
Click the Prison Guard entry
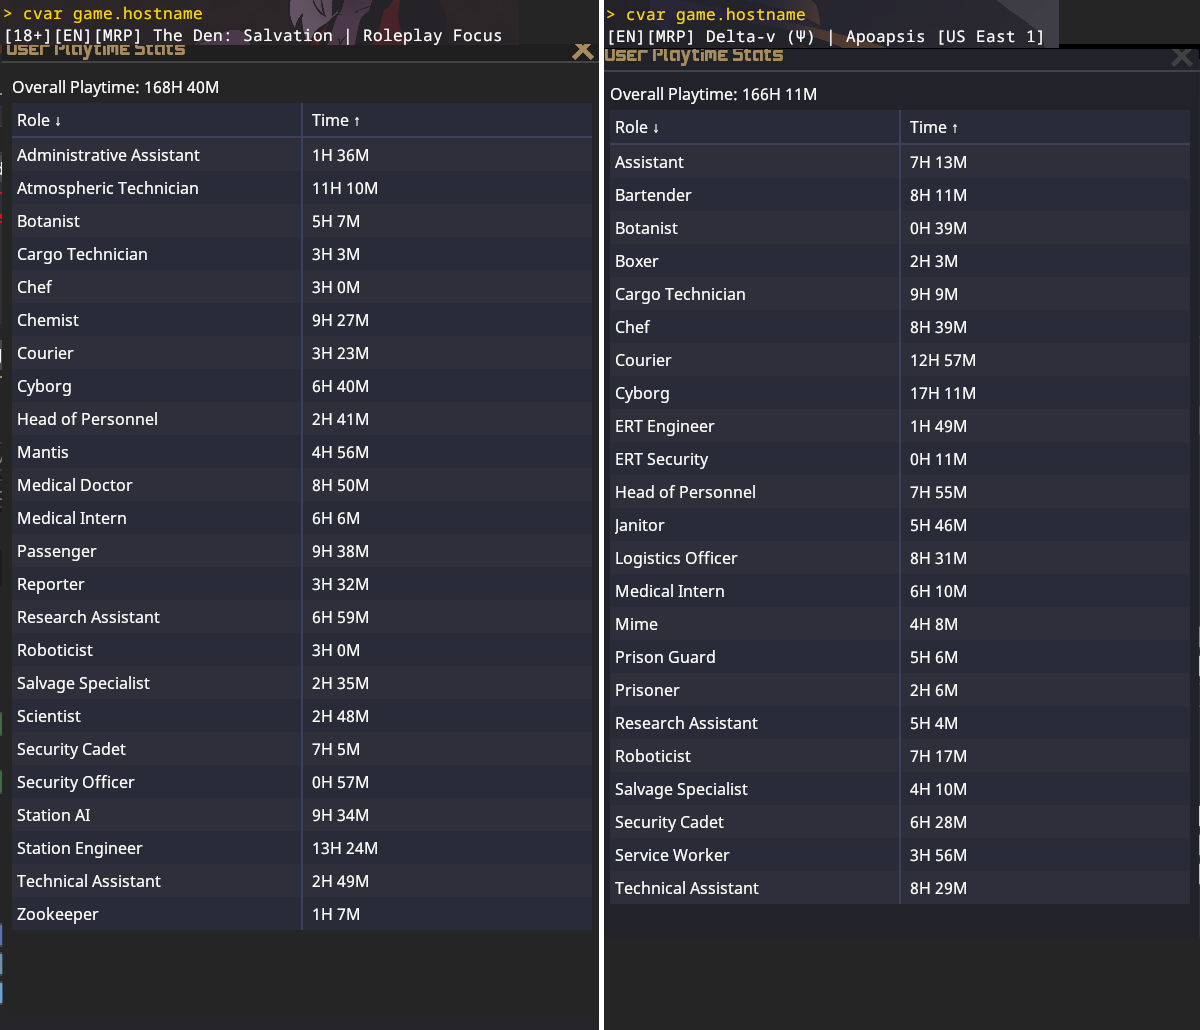pyautogui.click(x=665, y=657)
